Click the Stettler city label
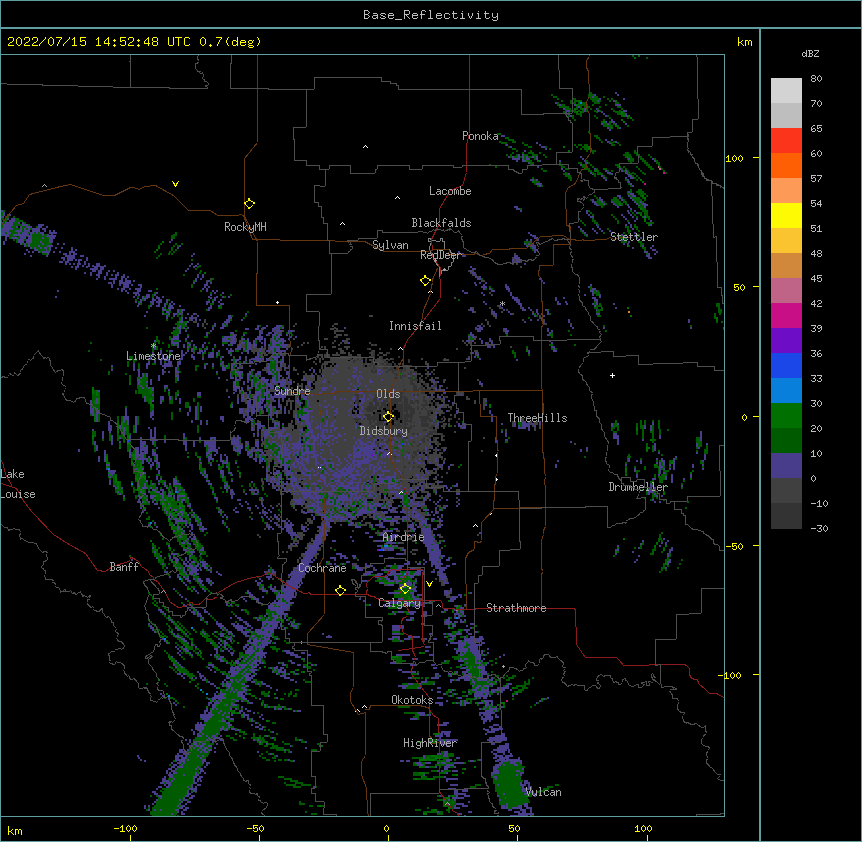 (x=634, y=237)
